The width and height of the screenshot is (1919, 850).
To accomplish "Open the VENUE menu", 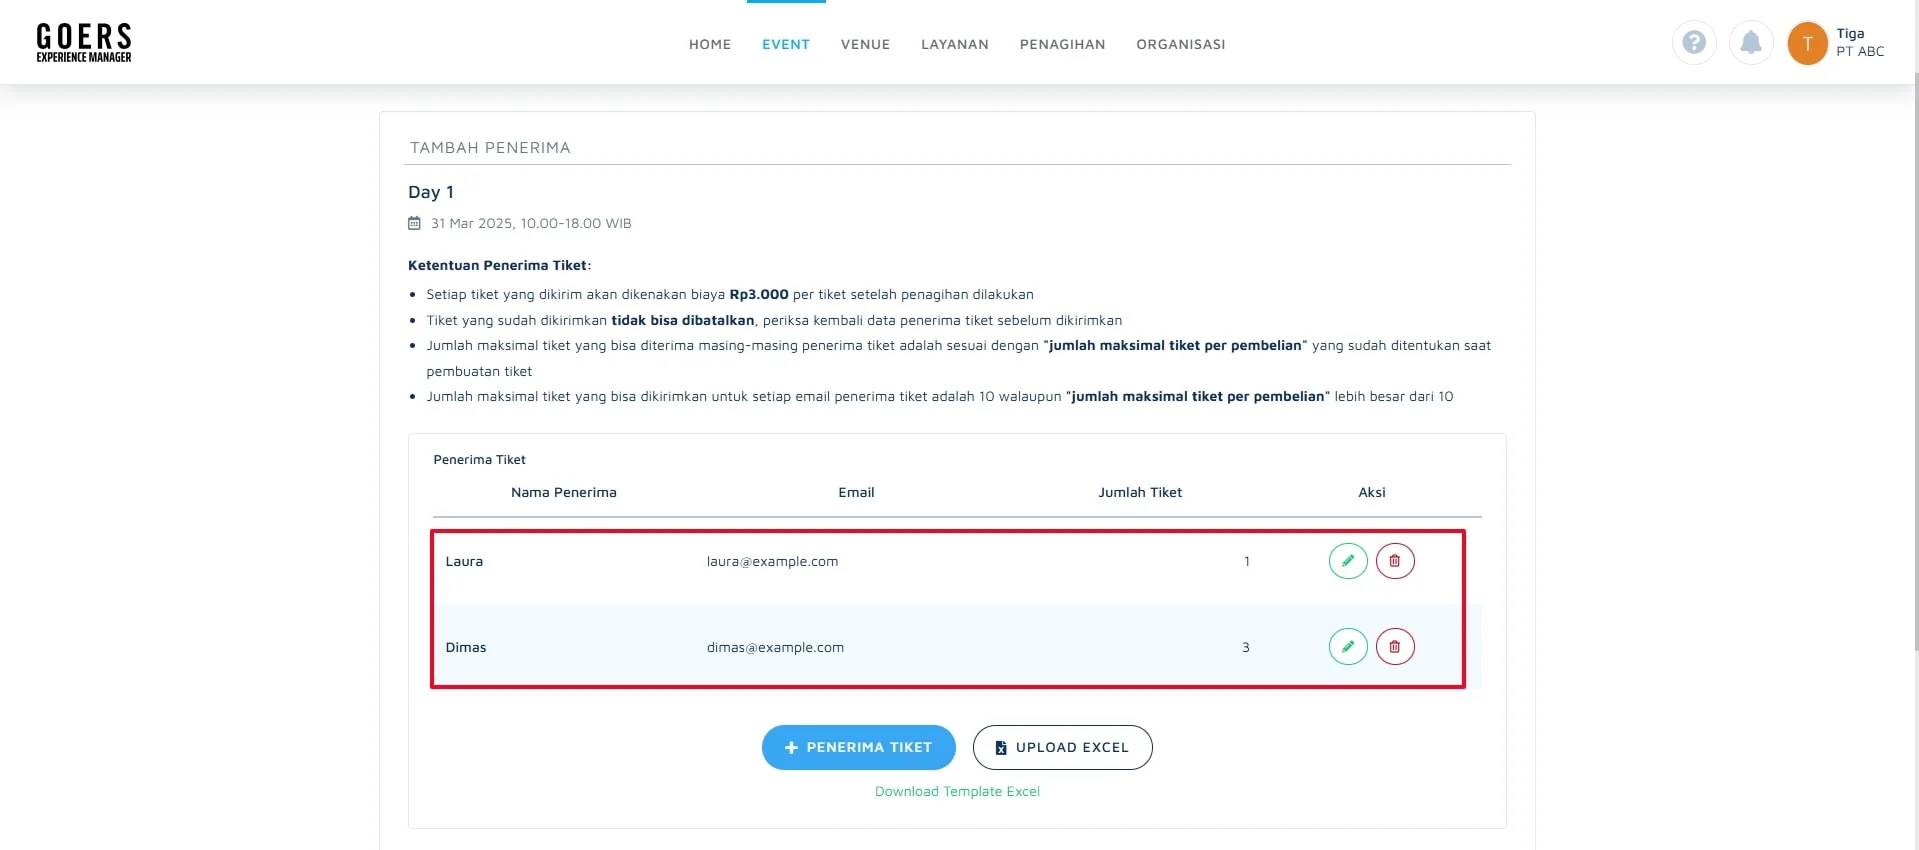I will 865,44.
